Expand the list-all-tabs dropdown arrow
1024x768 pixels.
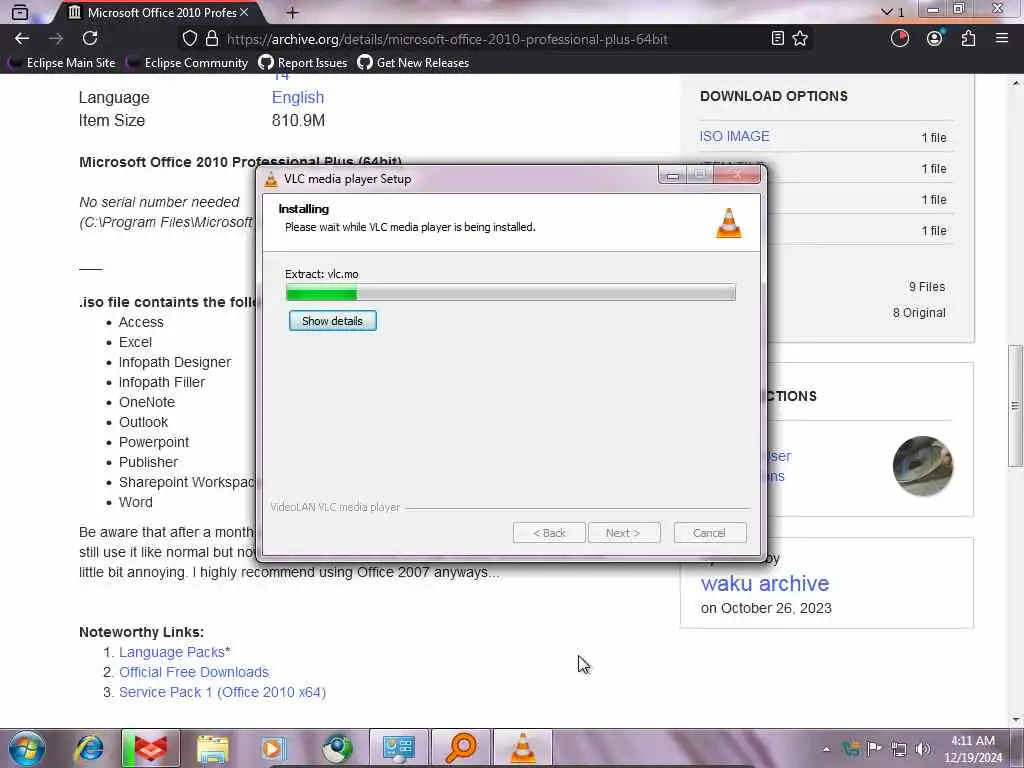click(x=886, y=12)
